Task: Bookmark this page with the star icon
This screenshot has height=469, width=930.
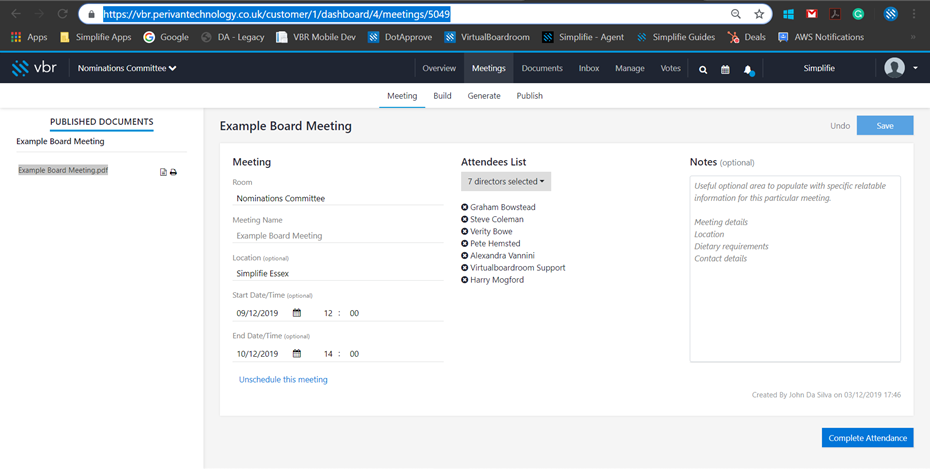Action: tap(759, 14)
